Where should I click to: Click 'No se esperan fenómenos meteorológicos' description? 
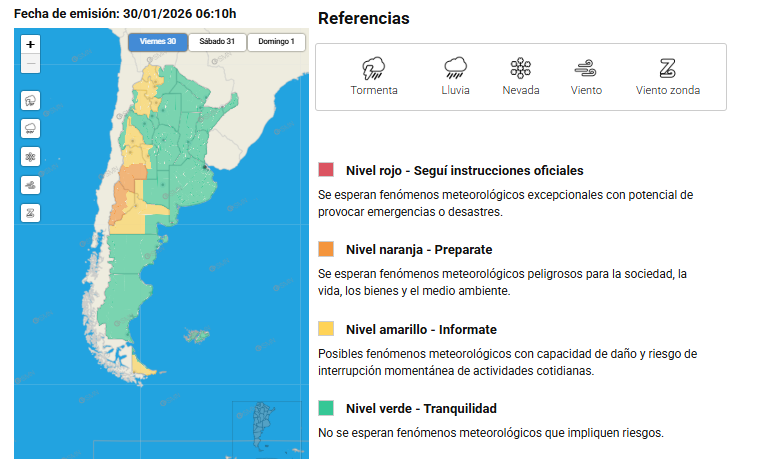491,433
